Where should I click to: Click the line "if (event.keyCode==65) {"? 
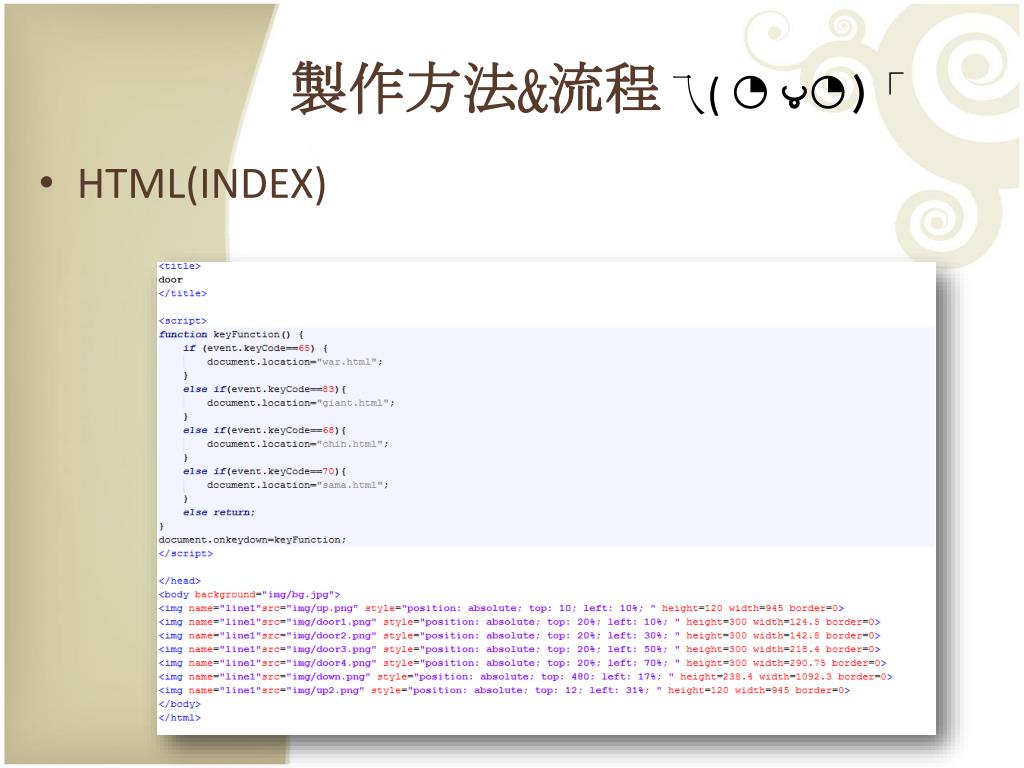(x=255, y=348)
